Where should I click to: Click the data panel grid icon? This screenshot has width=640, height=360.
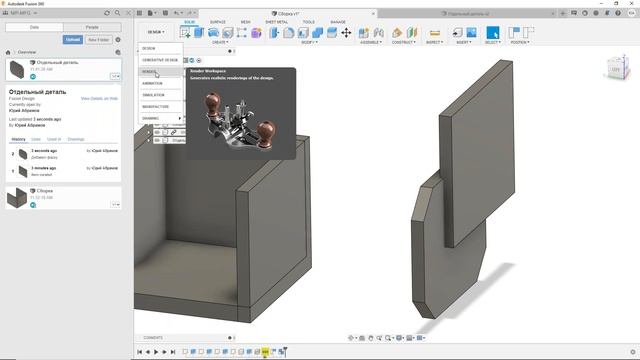coord(140,13)
